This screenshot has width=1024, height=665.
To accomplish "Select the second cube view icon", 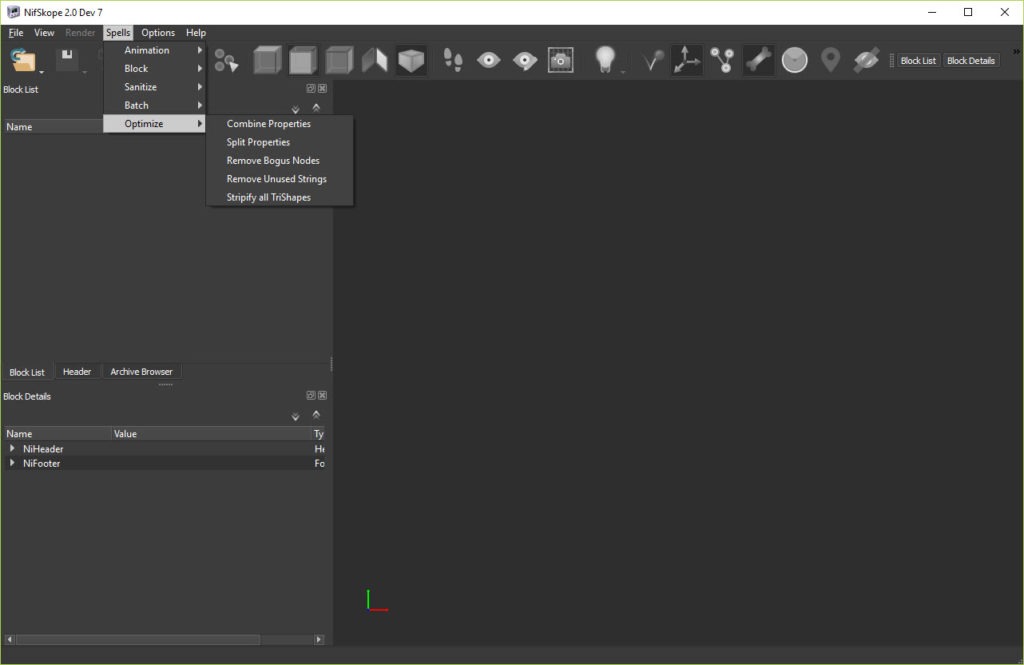I will [x=303, y=60].
